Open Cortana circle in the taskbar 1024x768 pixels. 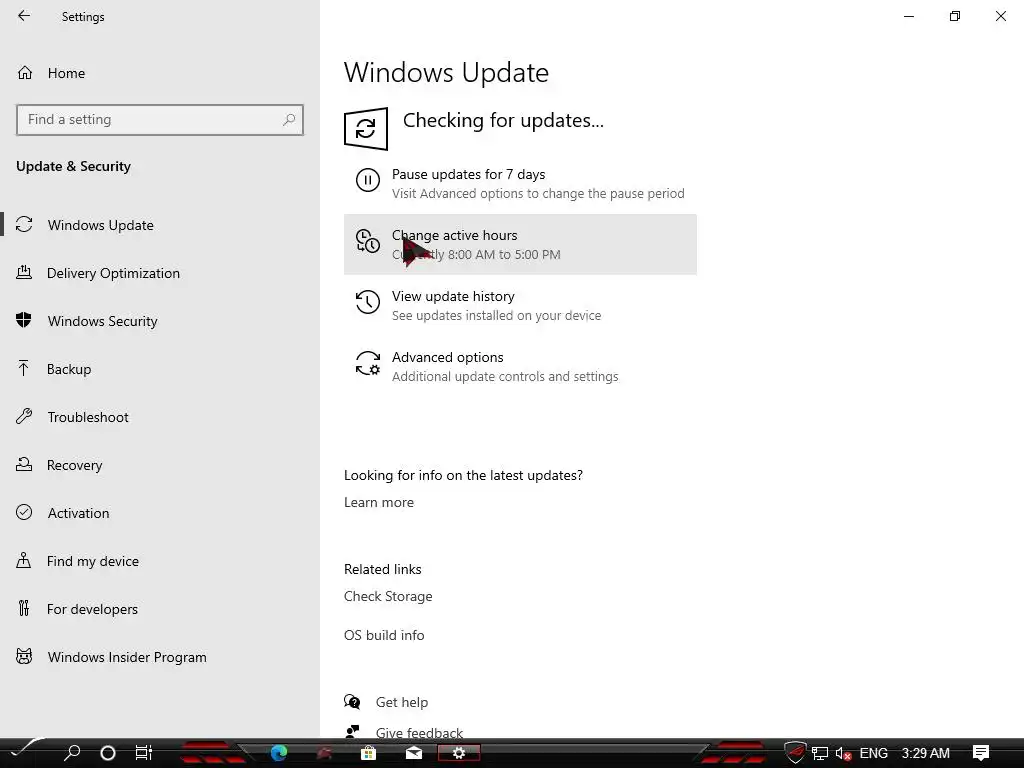point(108,753)
